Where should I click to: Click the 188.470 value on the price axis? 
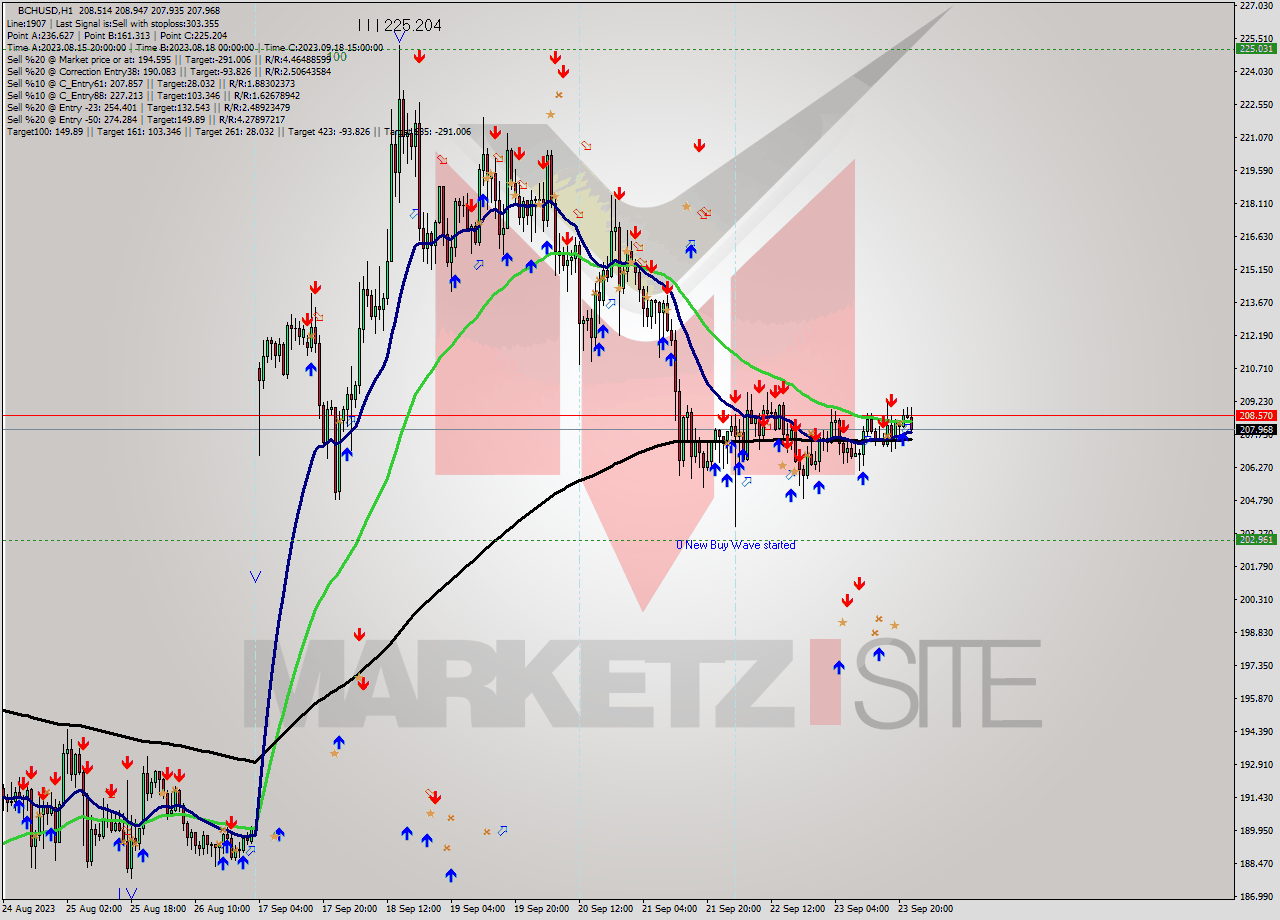(1255, 864)
